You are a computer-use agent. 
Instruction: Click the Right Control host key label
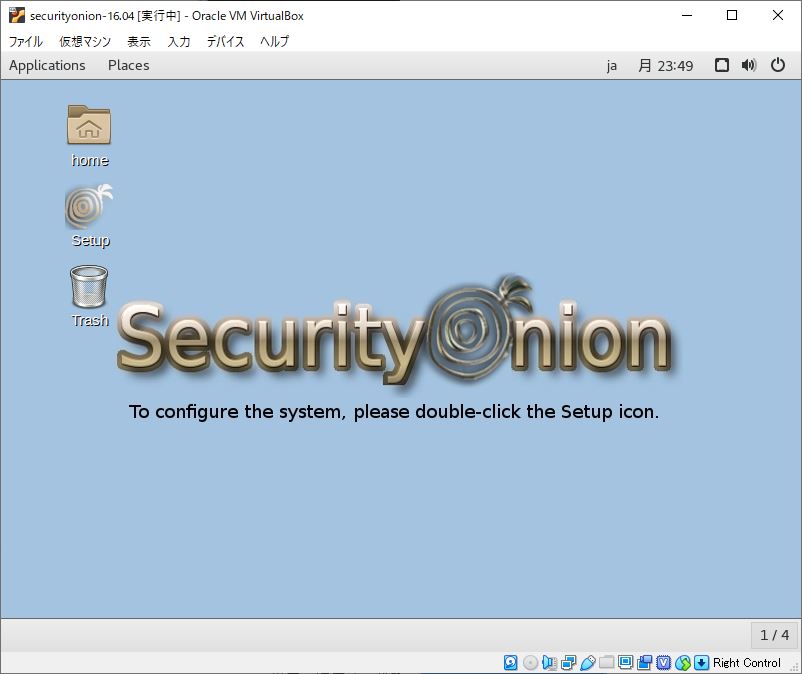click(747, 663)
